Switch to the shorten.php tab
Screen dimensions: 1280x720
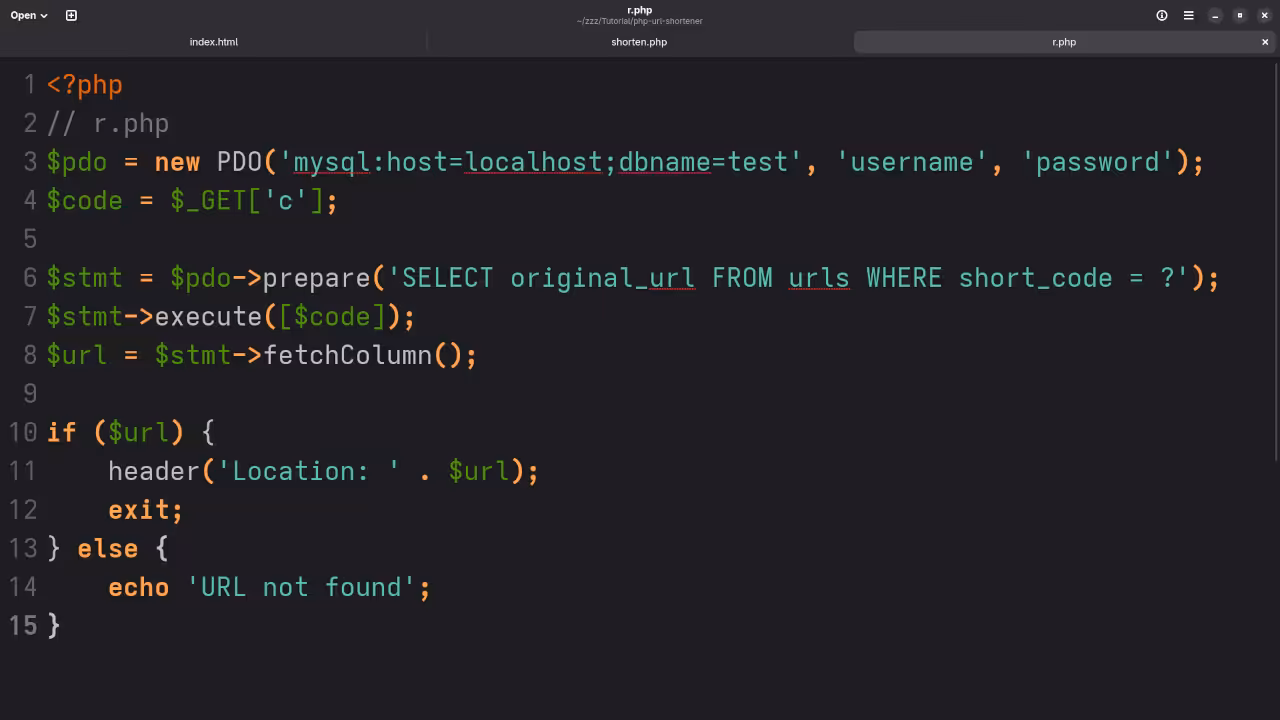point(639,42)
